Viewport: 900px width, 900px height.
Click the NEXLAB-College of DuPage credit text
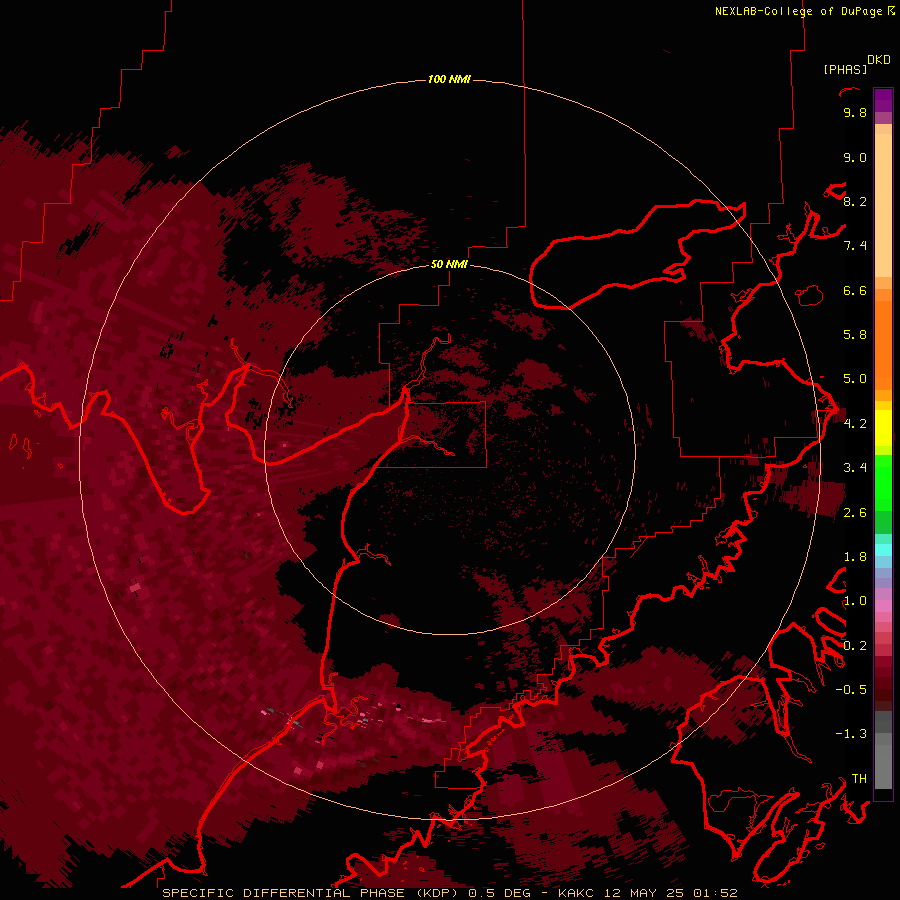[x=799, y=11]
